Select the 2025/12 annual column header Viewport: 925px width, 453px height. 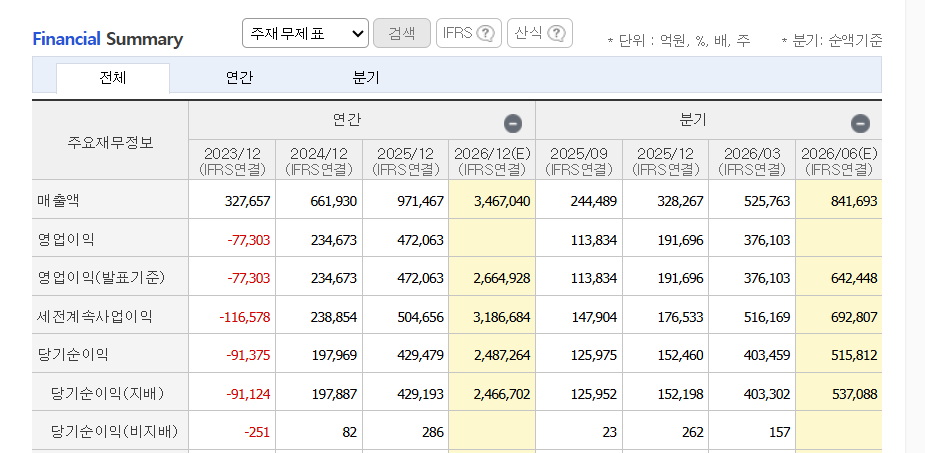click(406, 160)
